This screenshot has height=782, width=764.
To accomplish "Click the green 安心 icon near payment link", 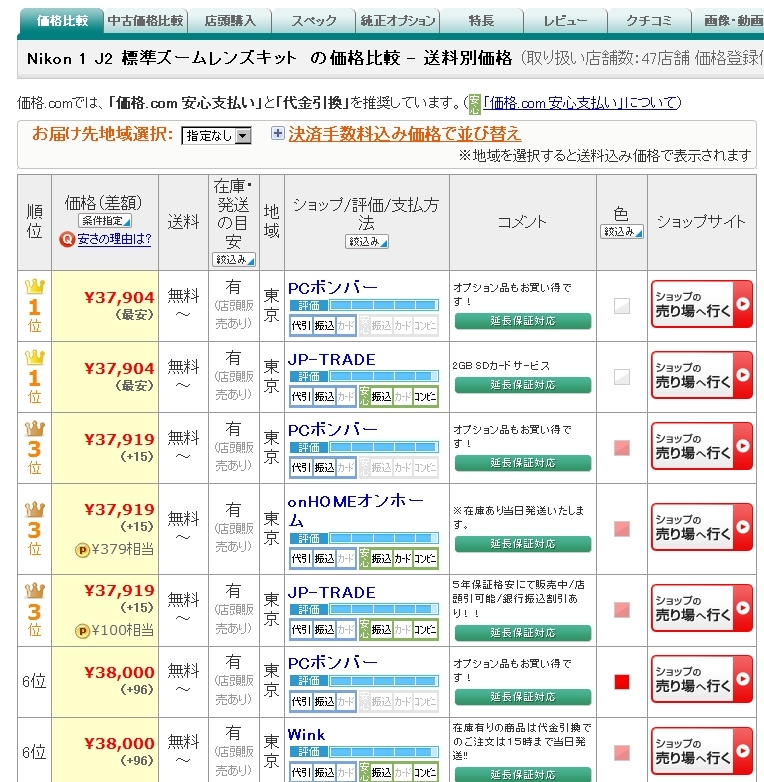I will (x=475, y=104).
